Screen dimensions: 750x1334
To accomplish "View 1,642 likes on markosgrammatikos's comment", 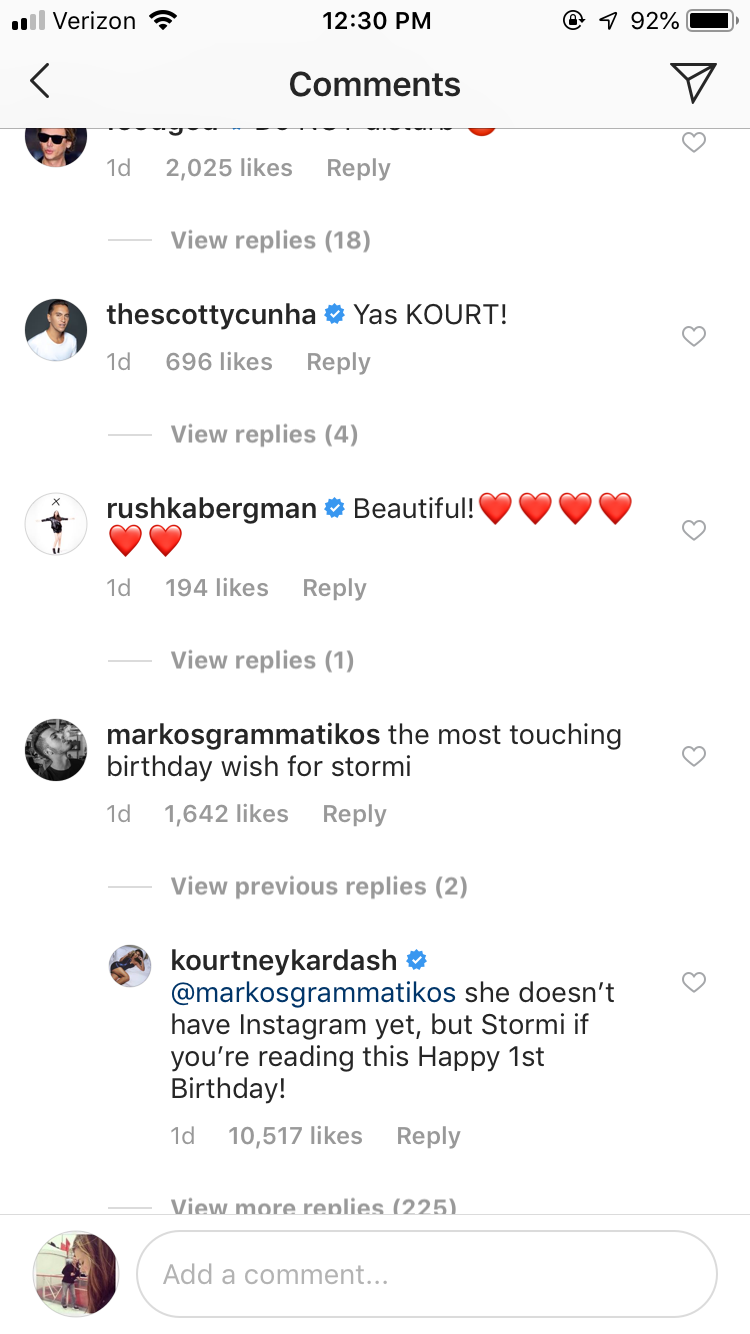I will (x=226, y=814).
